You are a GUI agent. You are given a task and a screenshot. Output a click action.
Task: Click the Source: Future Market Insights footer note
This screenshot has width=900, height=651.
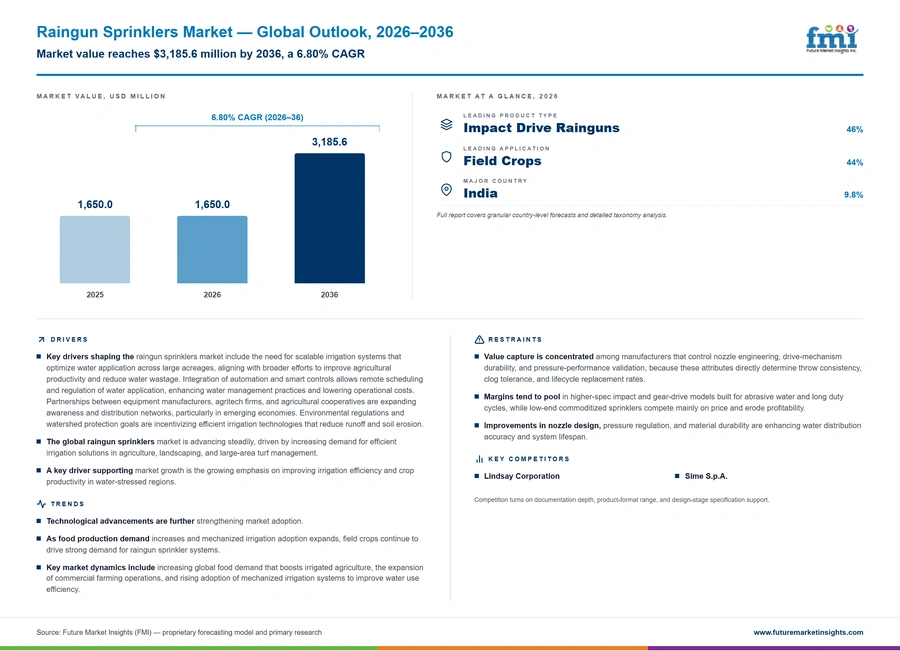tap(179, 632)
